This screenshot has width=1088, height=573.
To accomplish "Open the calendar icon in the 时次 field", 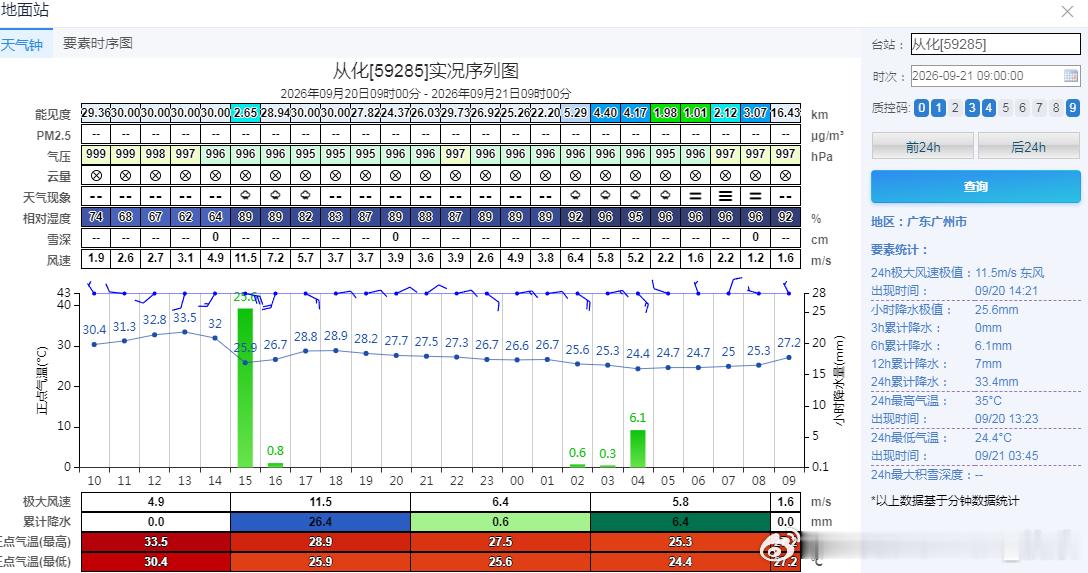I will click(1071, 76).
